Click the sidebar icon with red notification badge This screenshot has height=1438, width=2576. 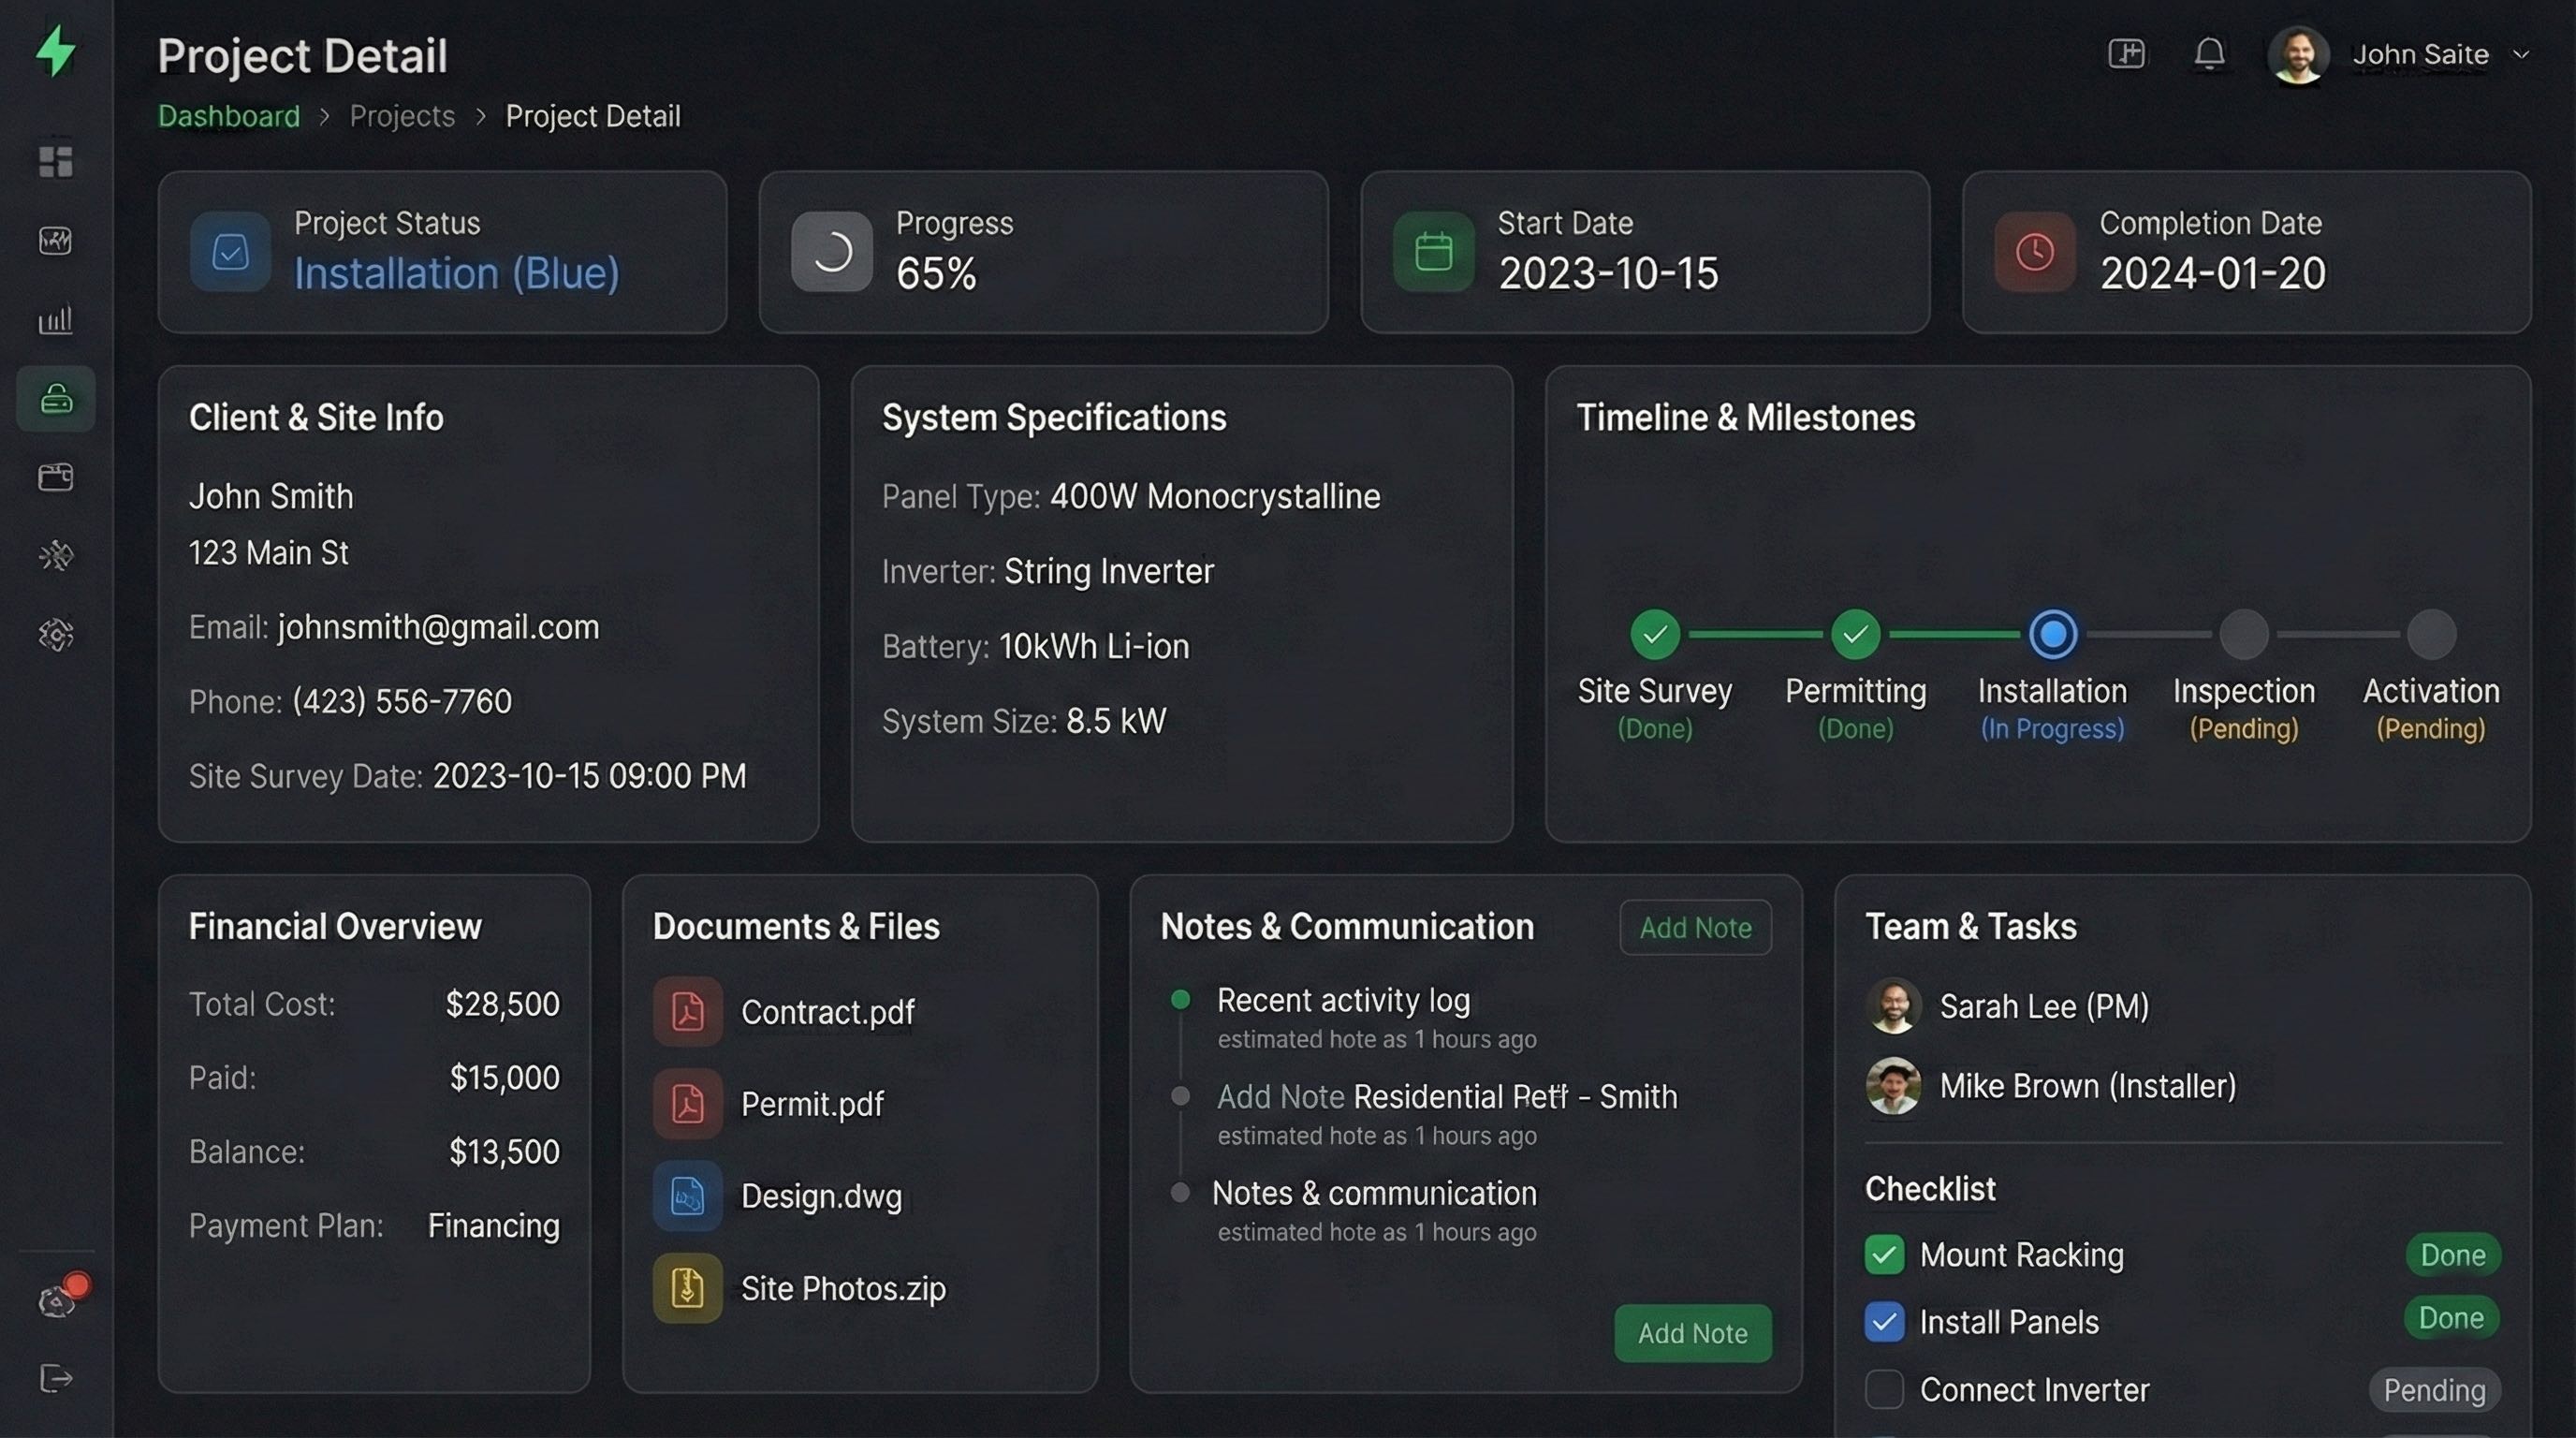pos(56,1300)
